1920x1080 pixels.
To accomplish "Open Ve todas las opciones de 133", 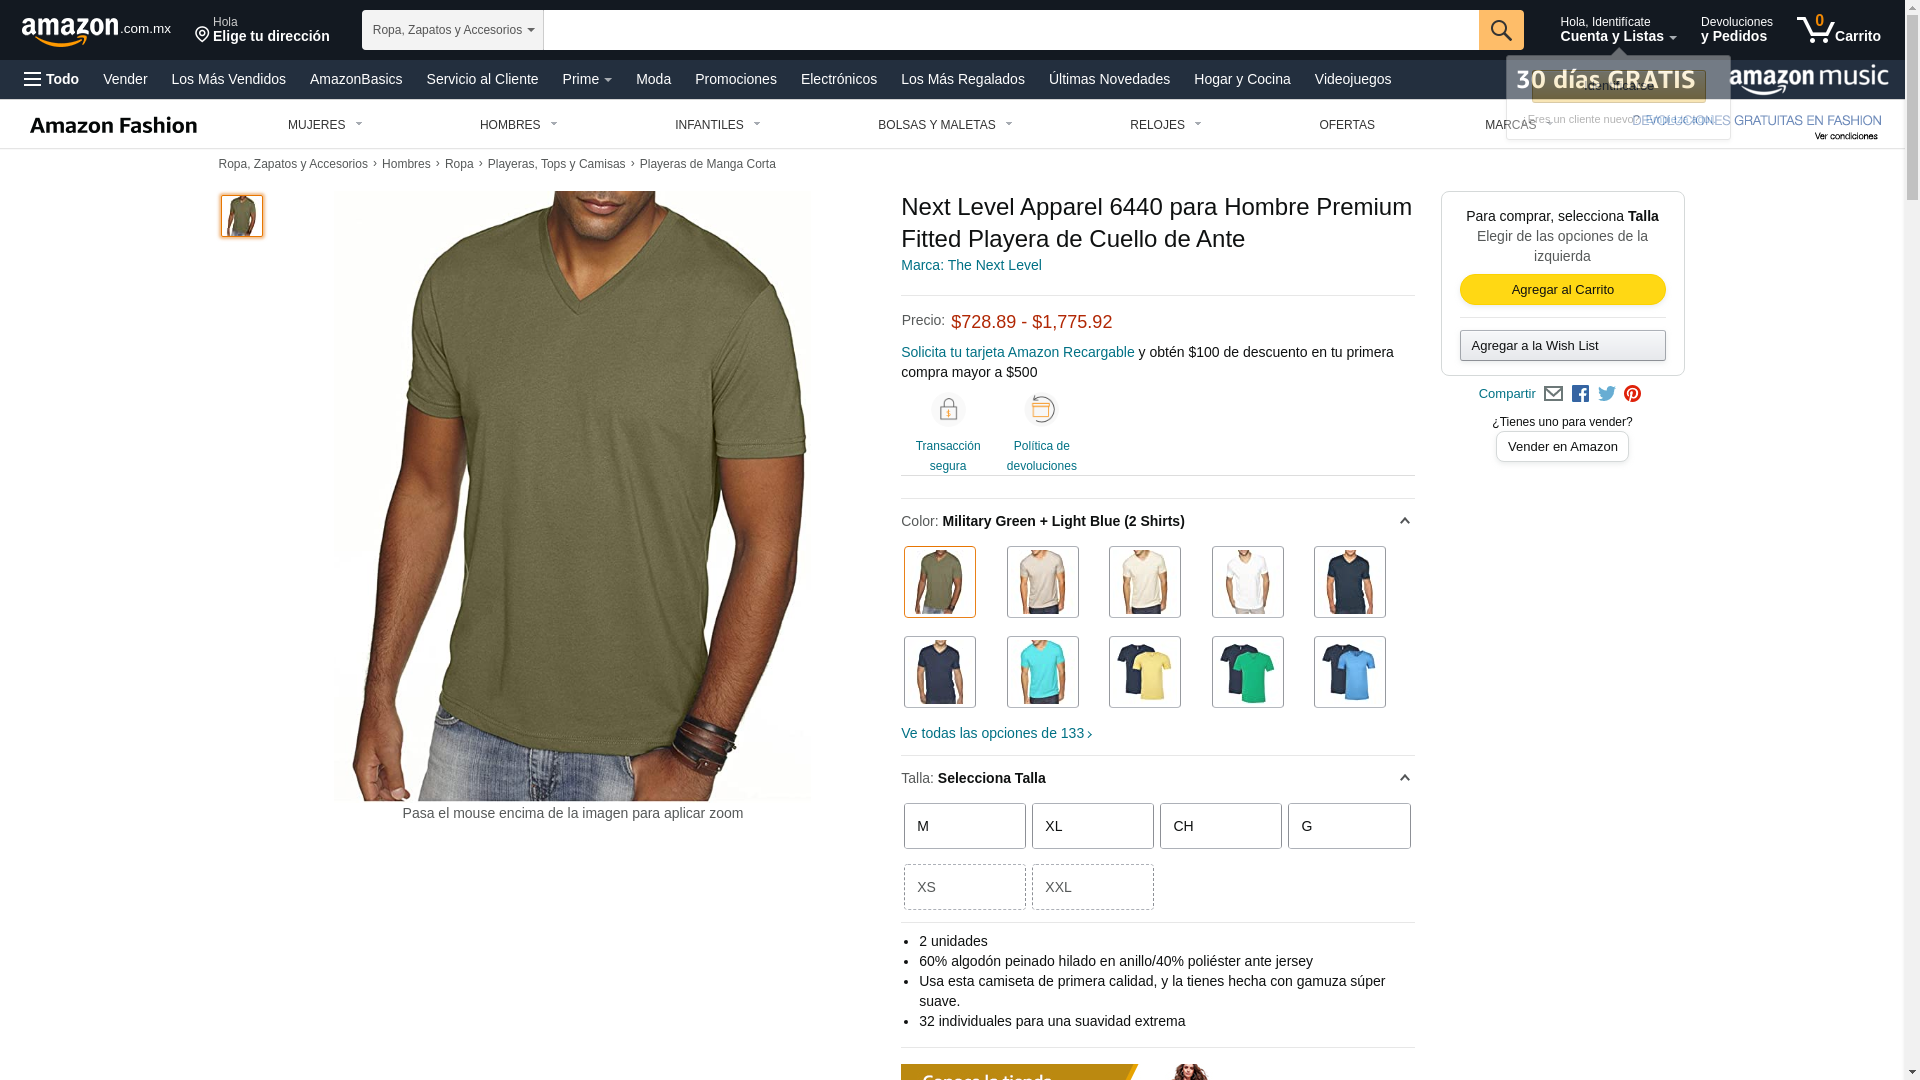I will [x=997, y=733].
